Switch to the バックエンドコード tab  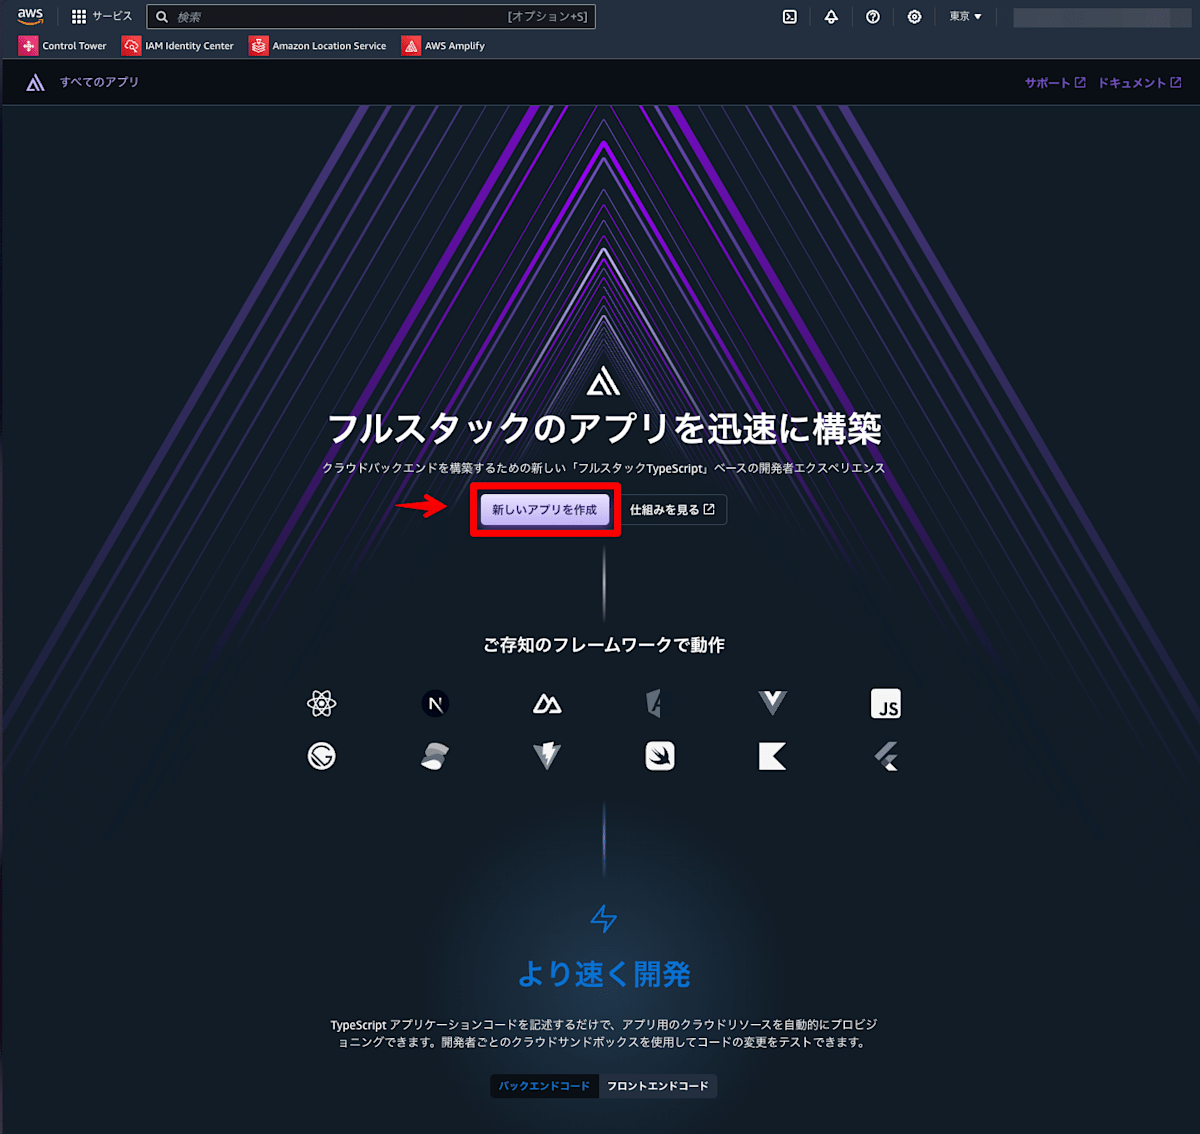(545, 1086)
